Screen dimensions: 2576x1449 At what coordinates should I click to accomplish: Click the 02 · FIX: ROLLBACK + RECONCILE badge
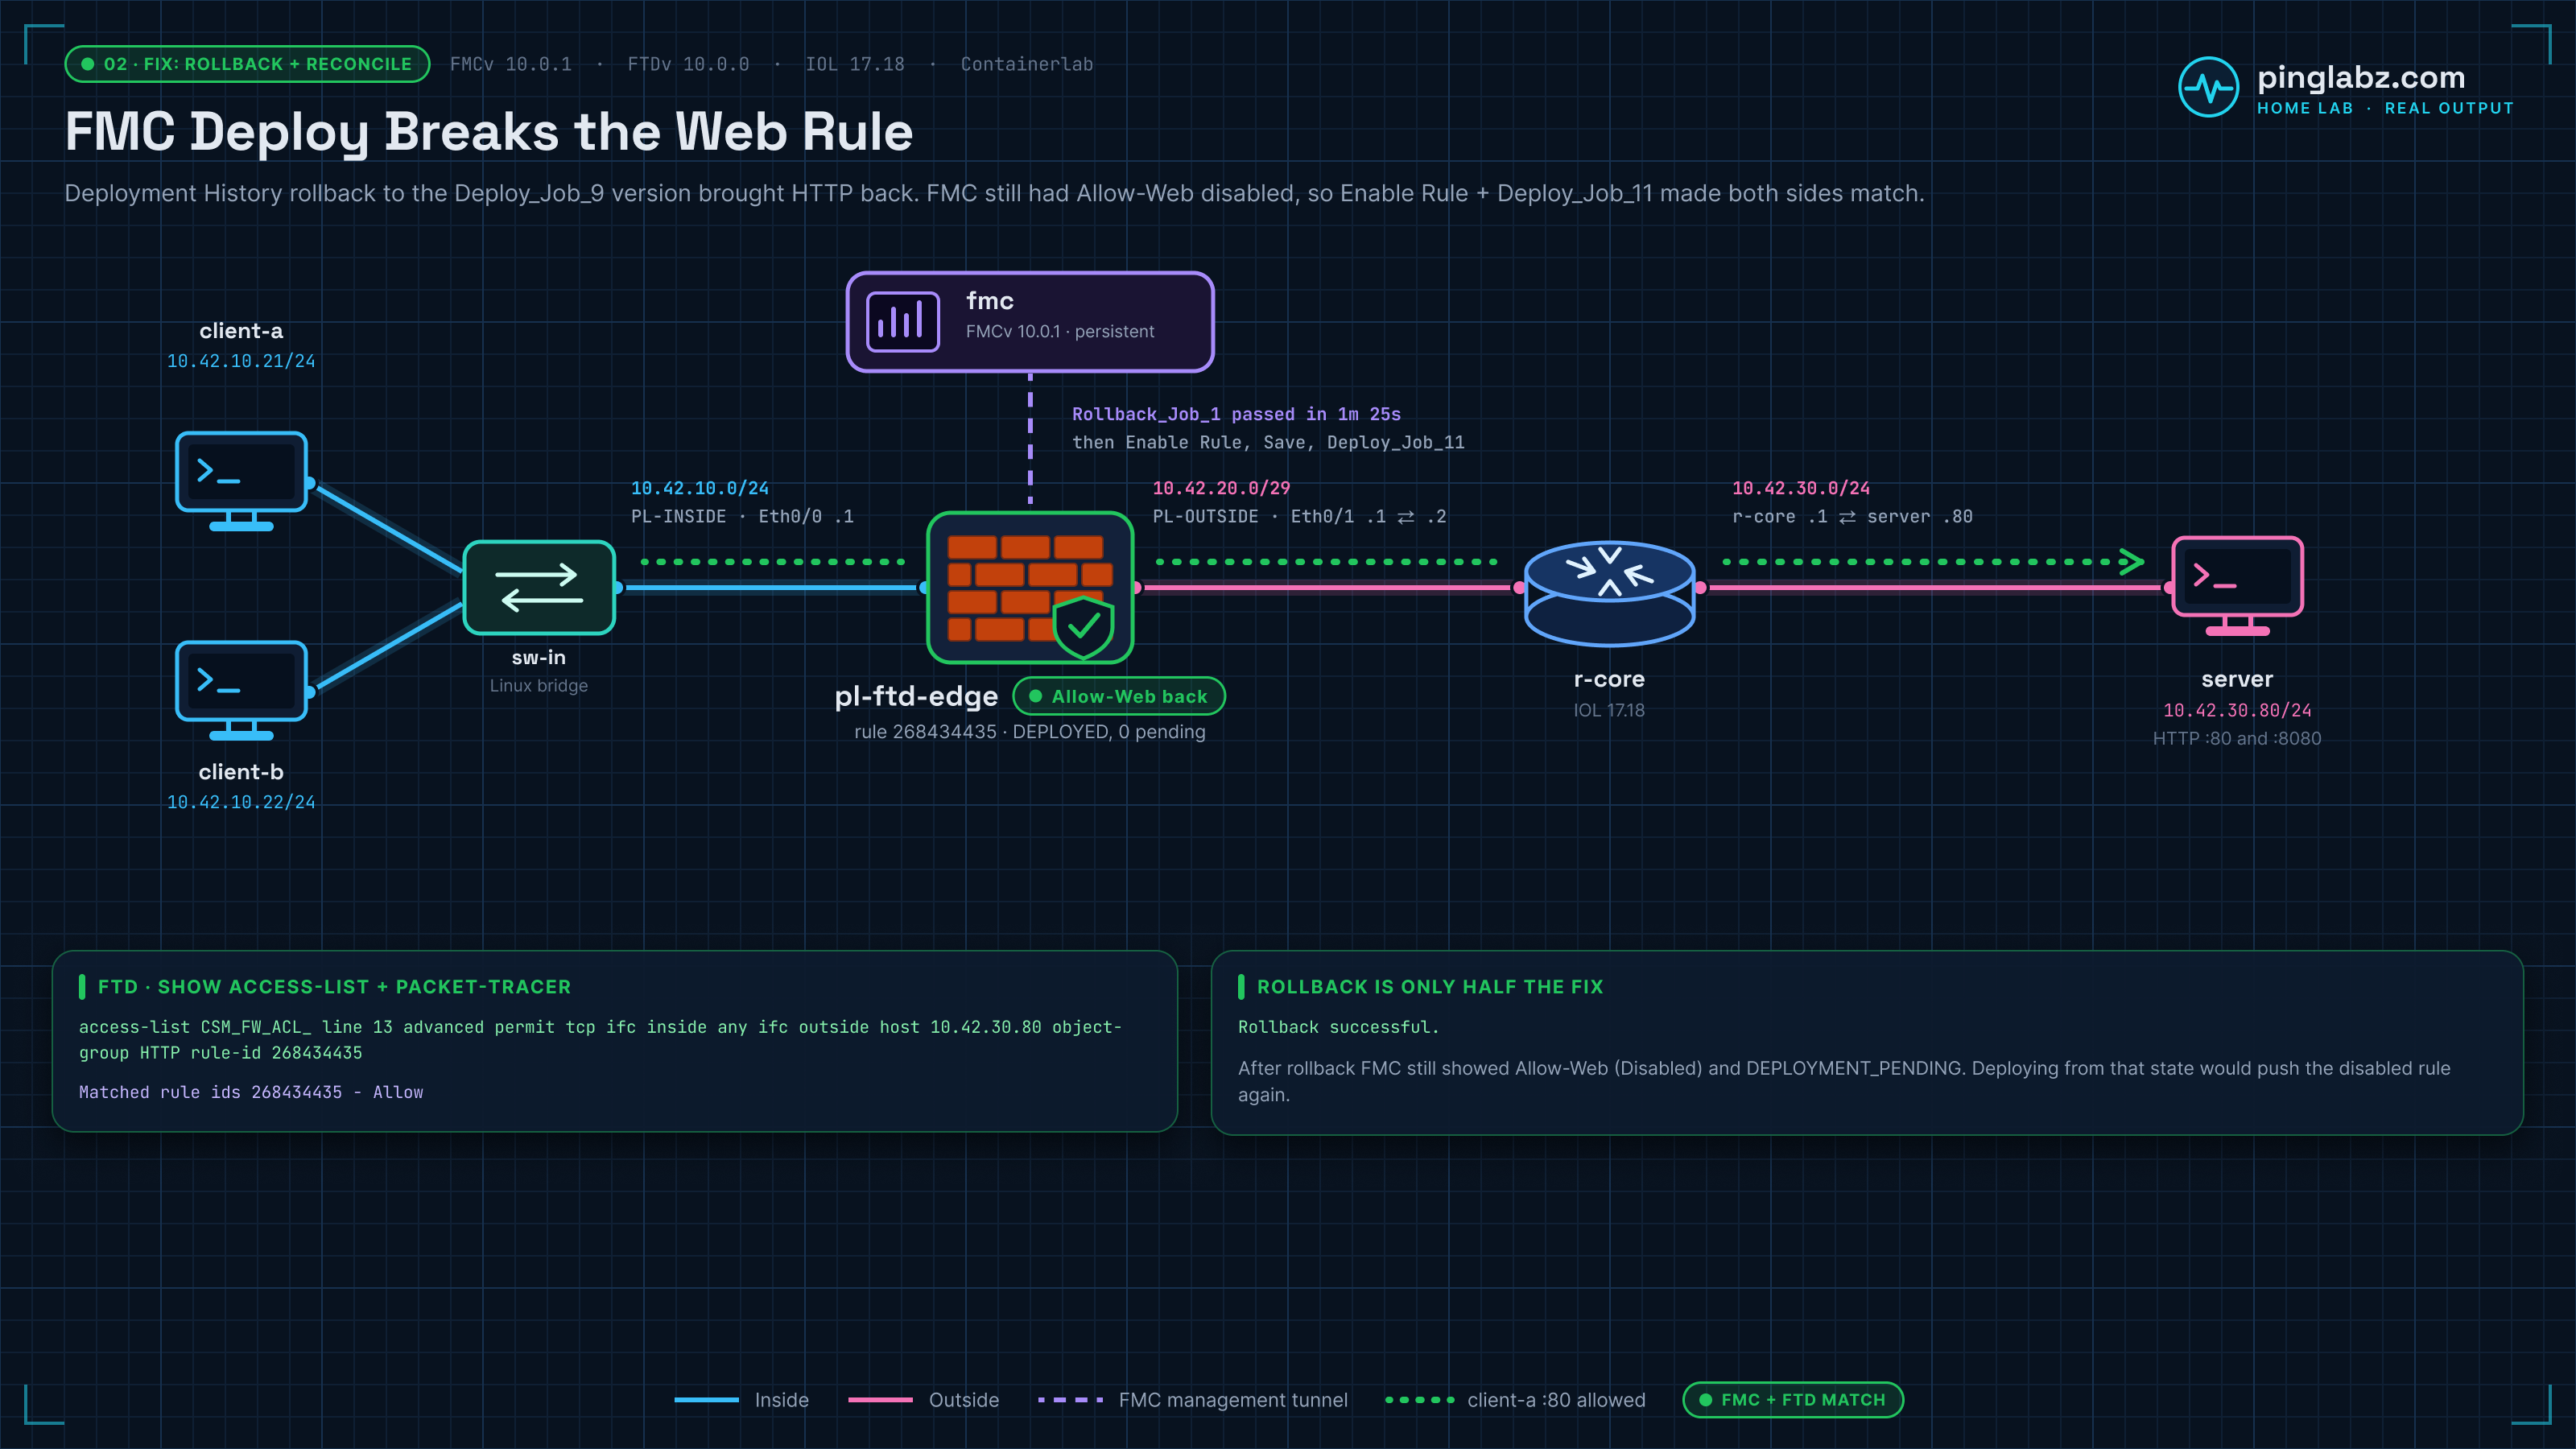coord(247,64)
